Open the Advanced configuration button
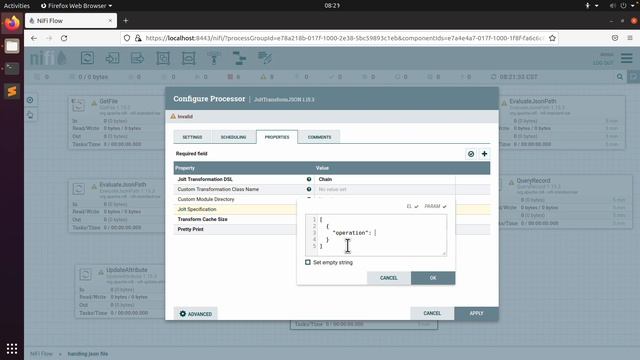This screenshot has height=360, width=640. 196,314
